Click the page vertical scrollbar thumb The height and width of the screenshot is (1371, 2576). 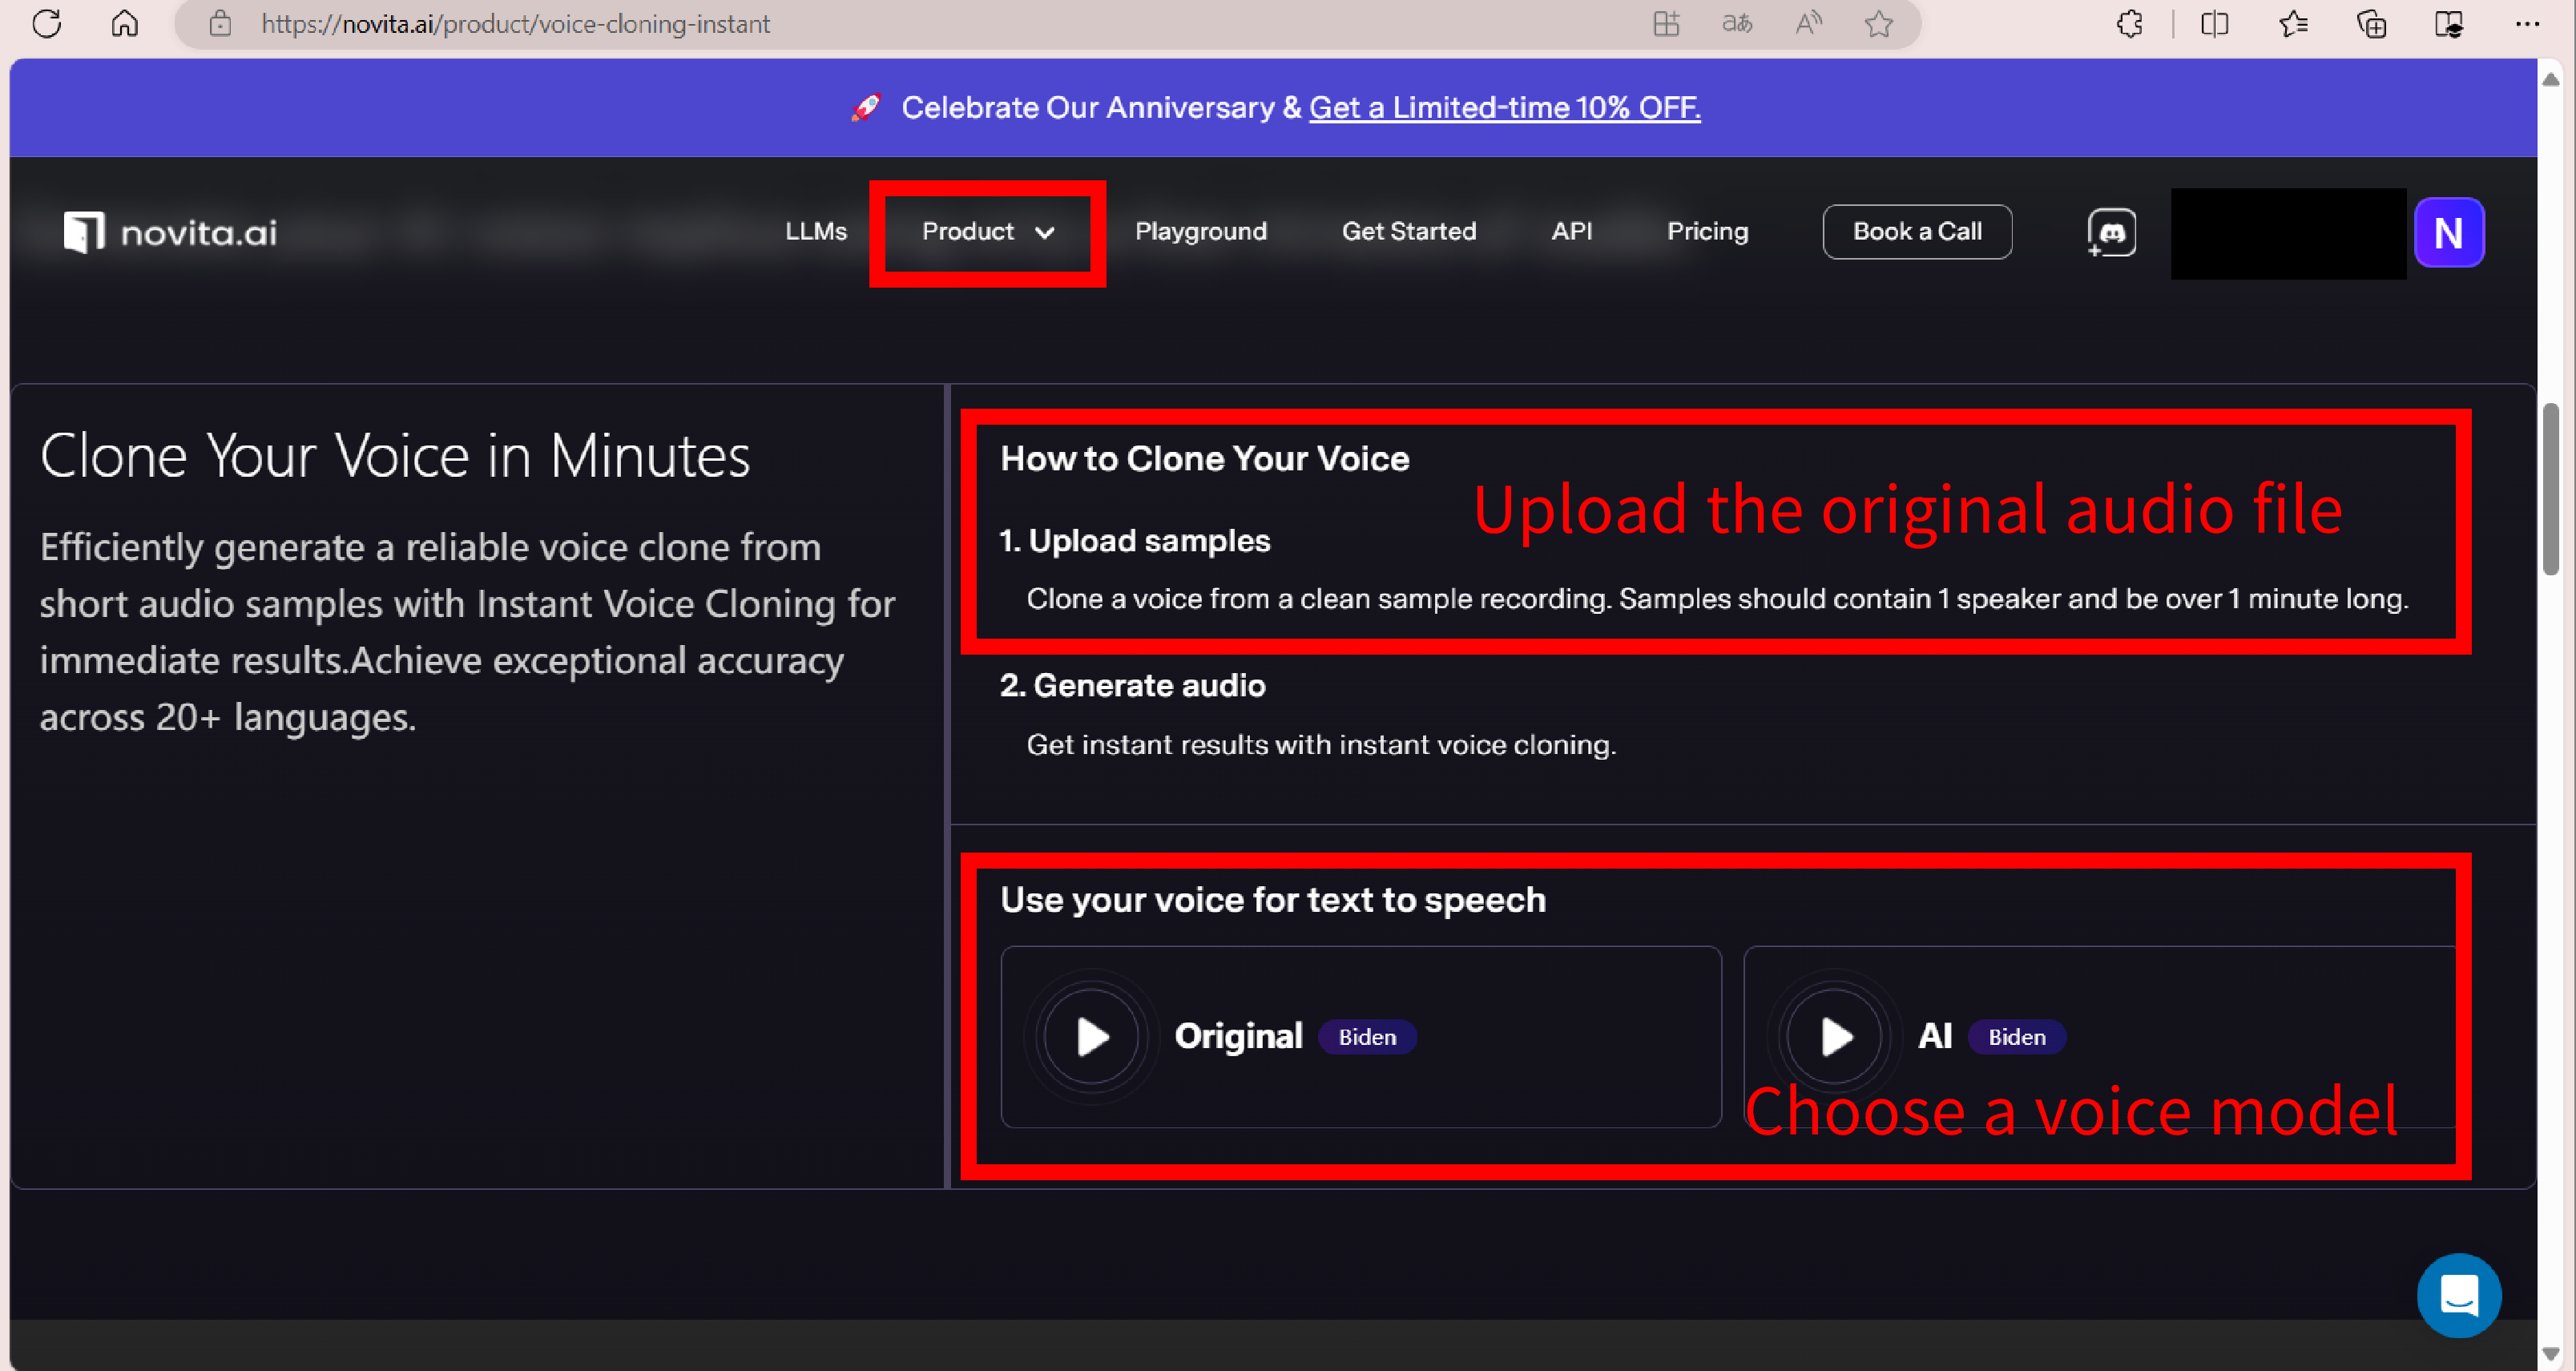tap(2551, 490)
